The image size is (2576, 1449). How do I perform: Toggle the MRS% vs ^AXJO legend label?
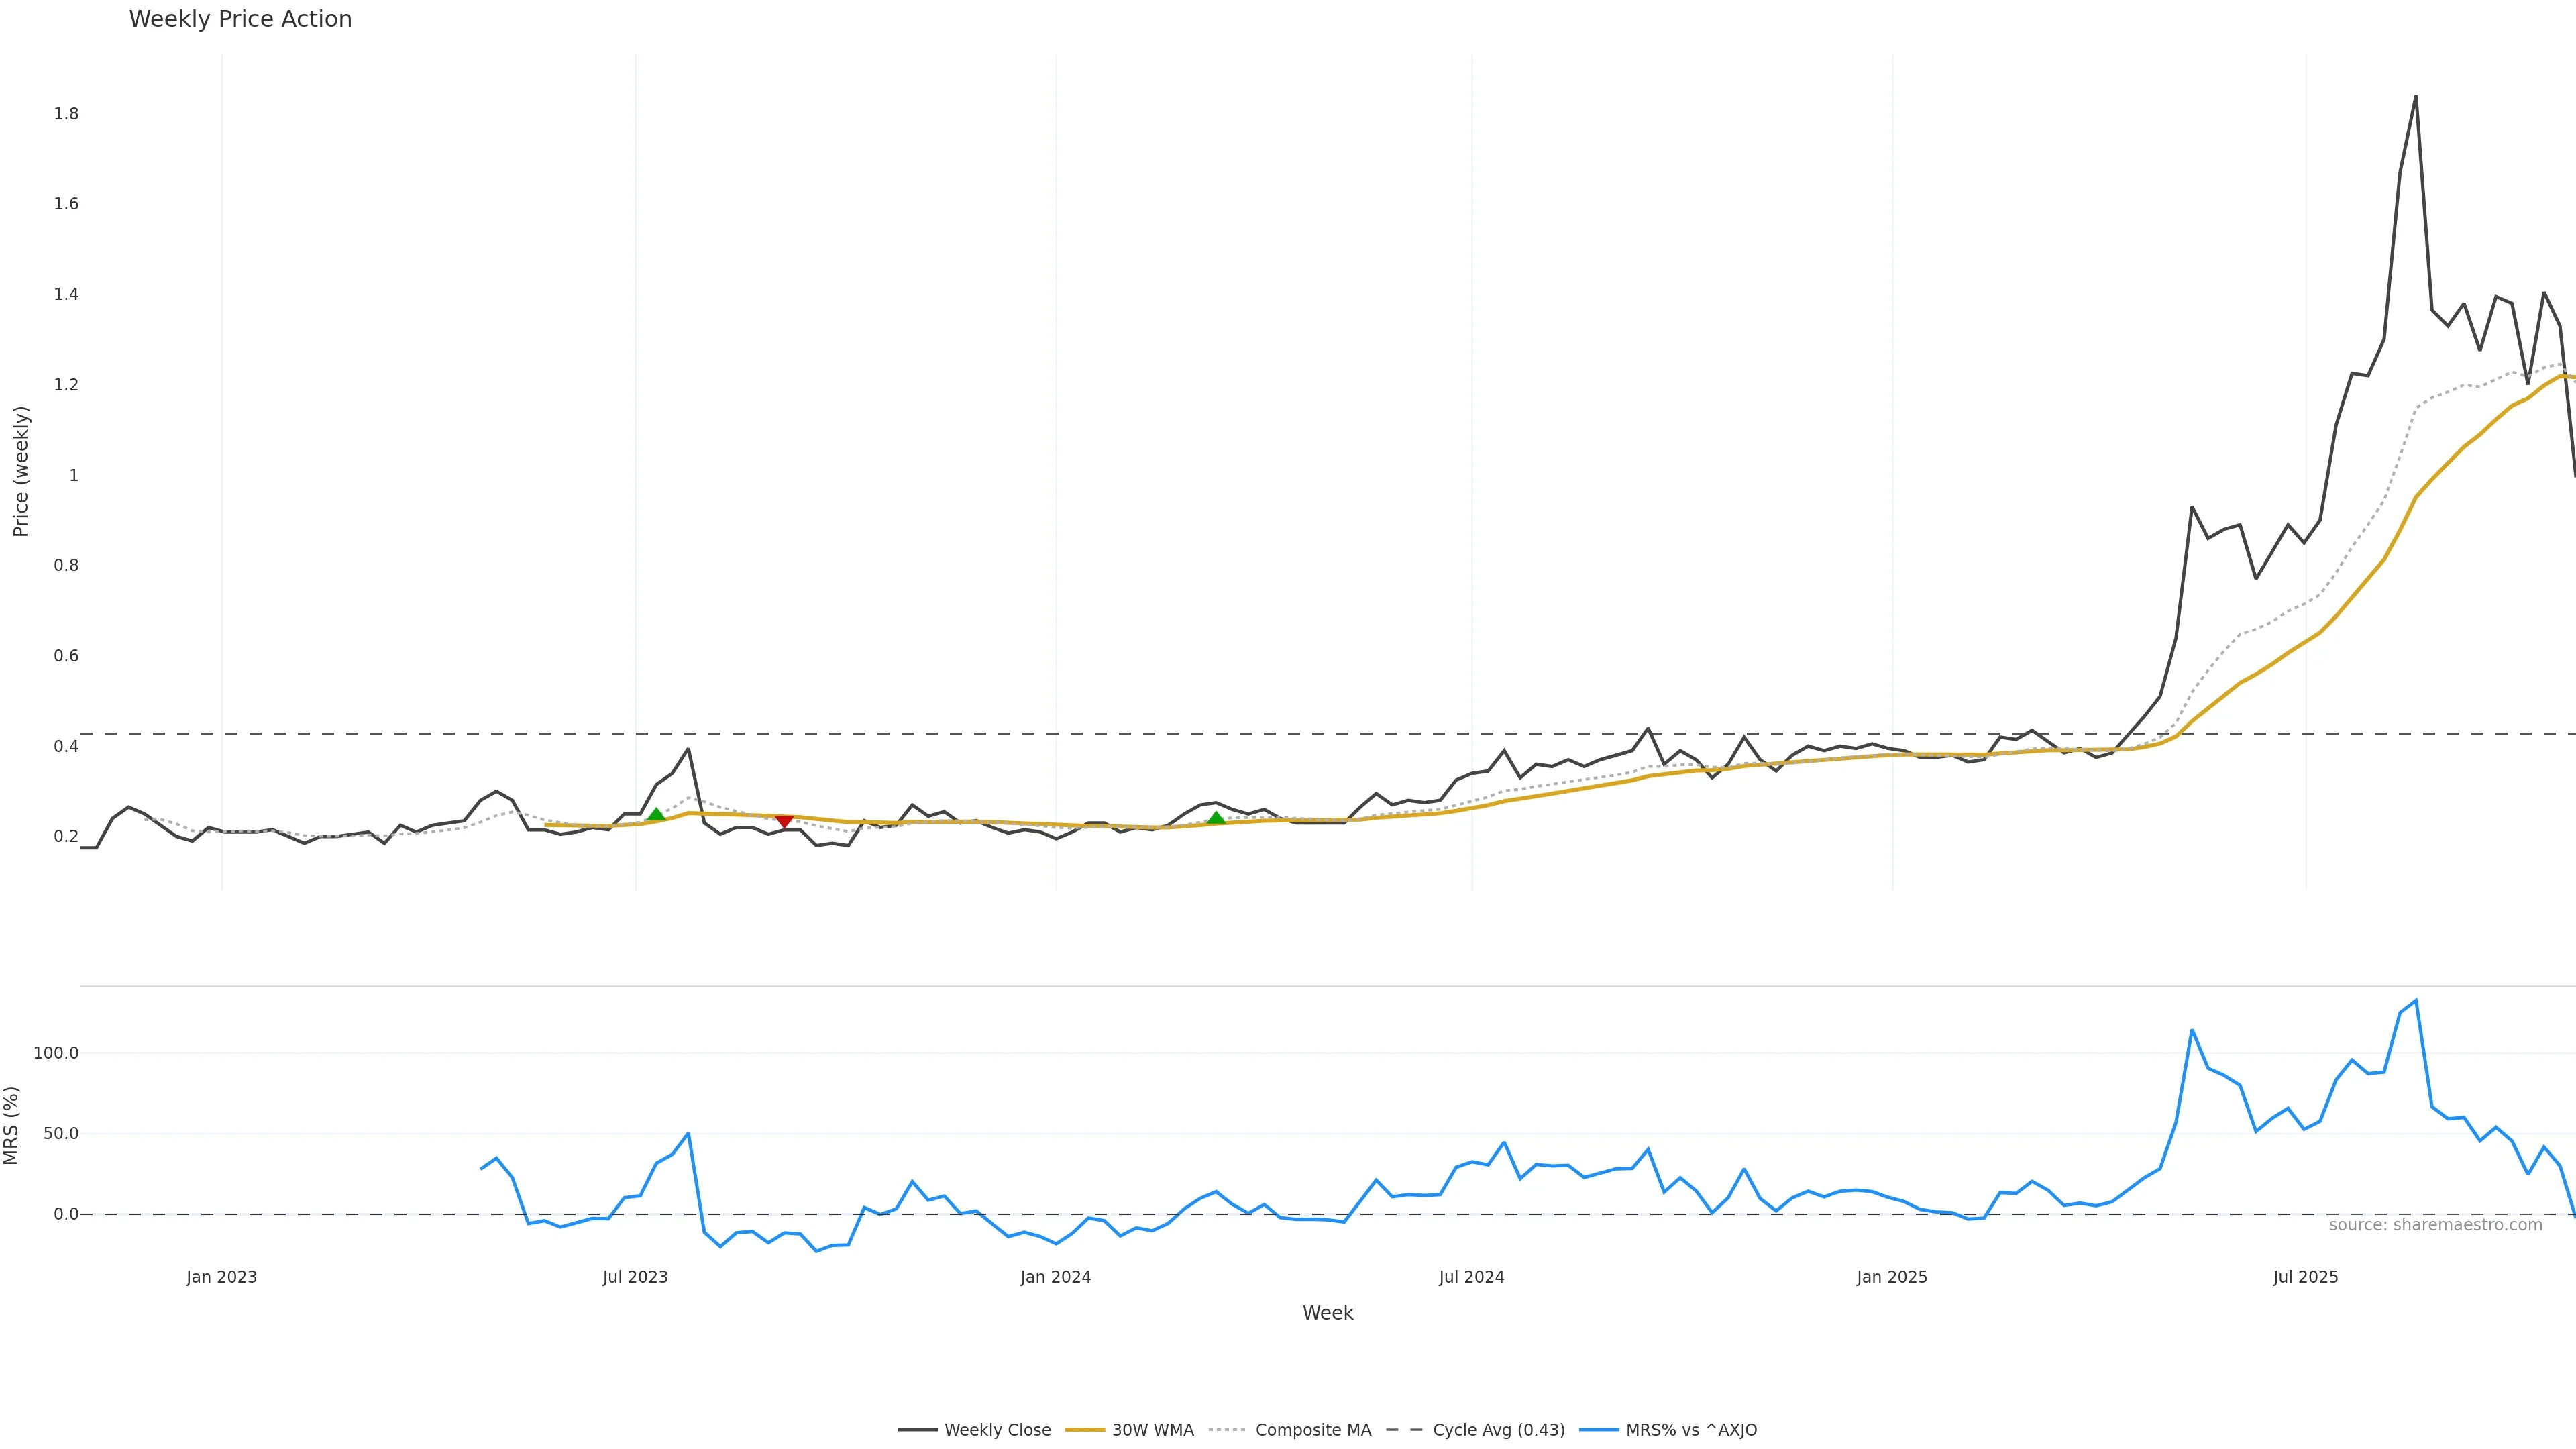click(x=1690, y=1430)
